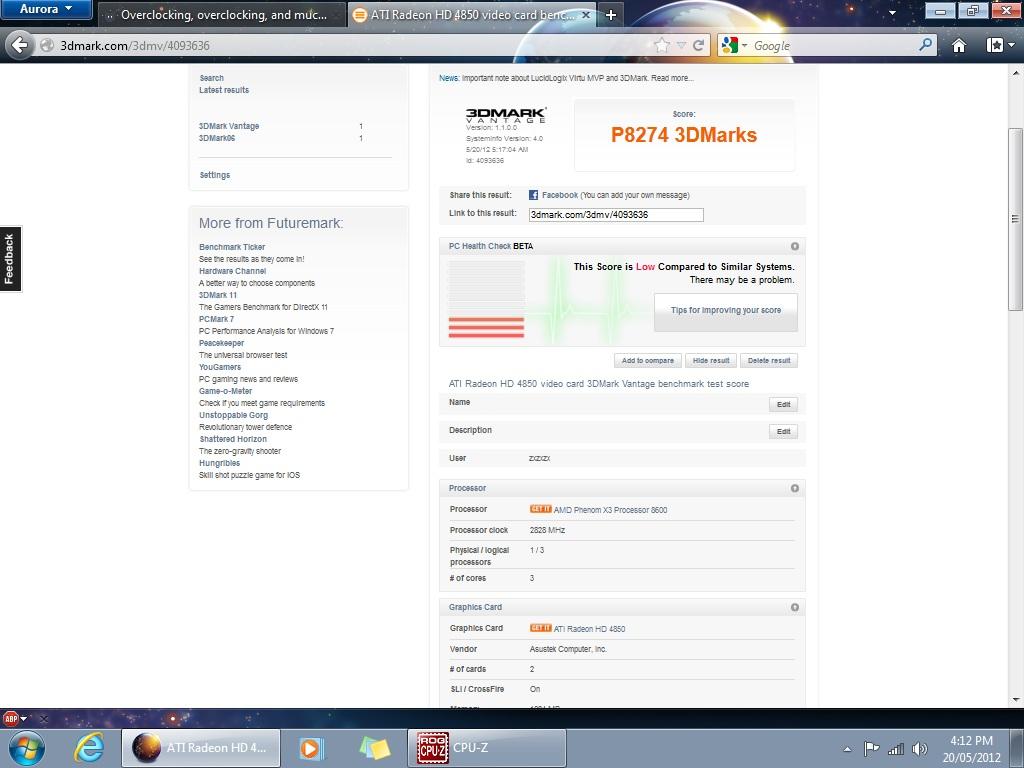The height and width of the screenshot is (768, 1024).
Task: Collapse the PC Health Check panel
Action: click(x=795, y=246)
